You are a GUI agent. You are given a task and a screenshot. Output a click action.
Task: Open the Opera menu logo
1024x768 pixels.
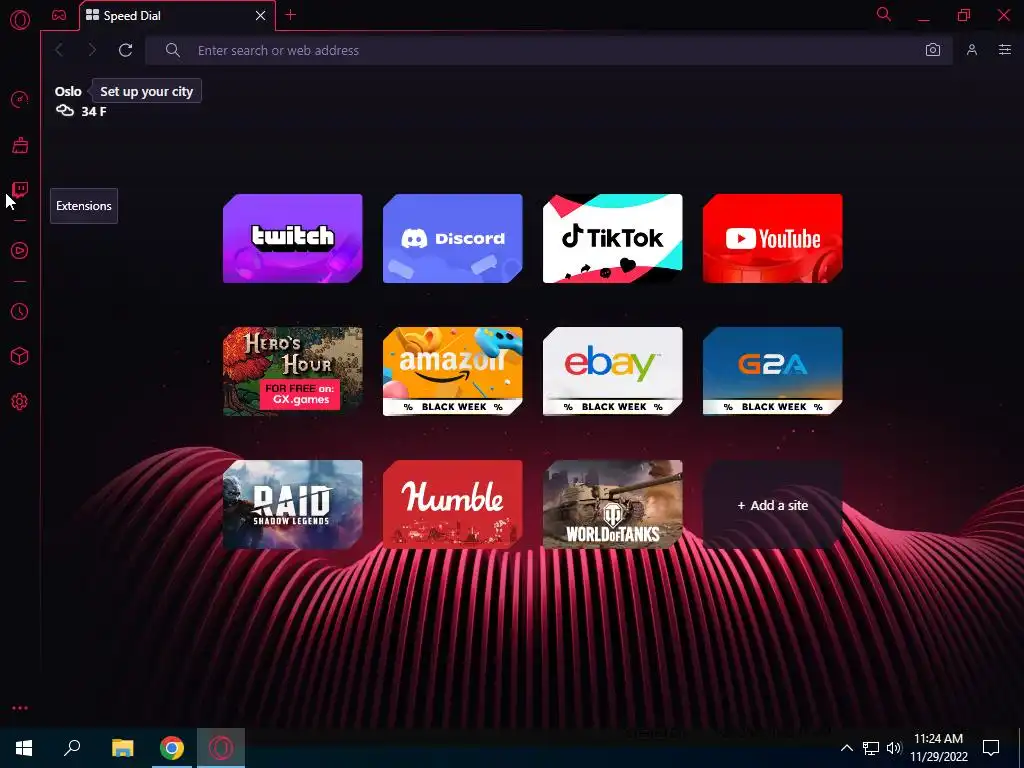coord(20,20)
